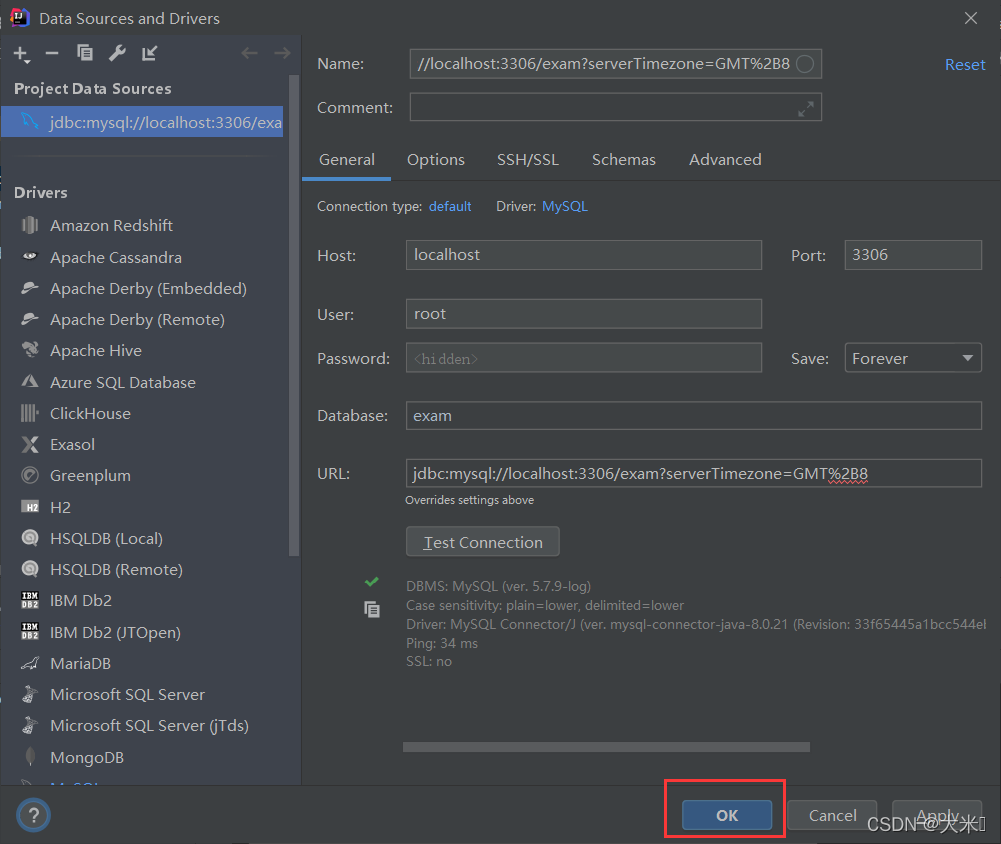
Task: Switch to the SSH/SSL tab
Action: [528, 160]
